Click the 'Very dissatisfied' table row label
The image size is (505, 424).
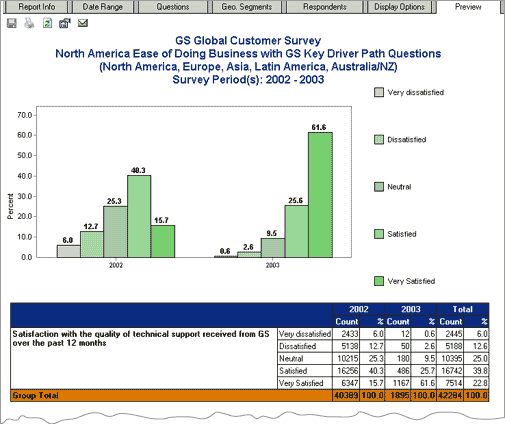(305, 334)
